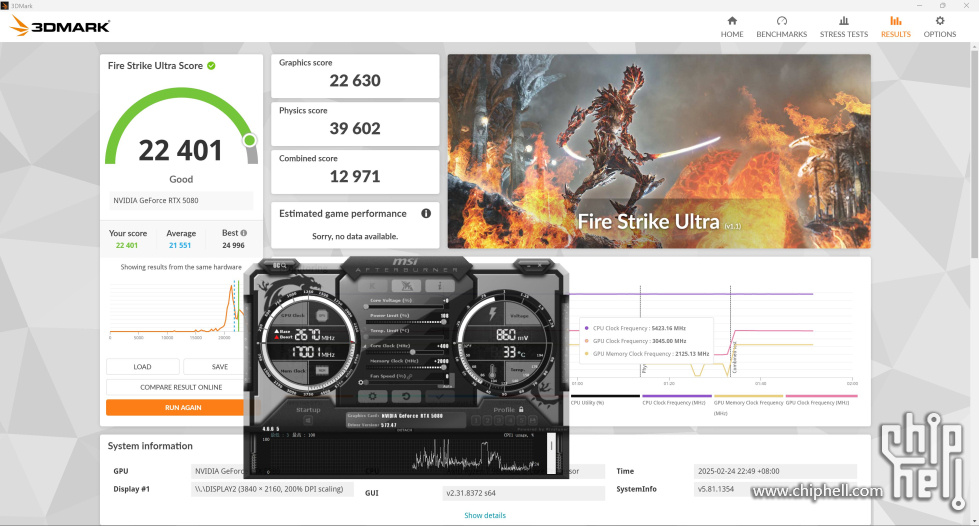Click the Display #1 value field

[272, 489]
